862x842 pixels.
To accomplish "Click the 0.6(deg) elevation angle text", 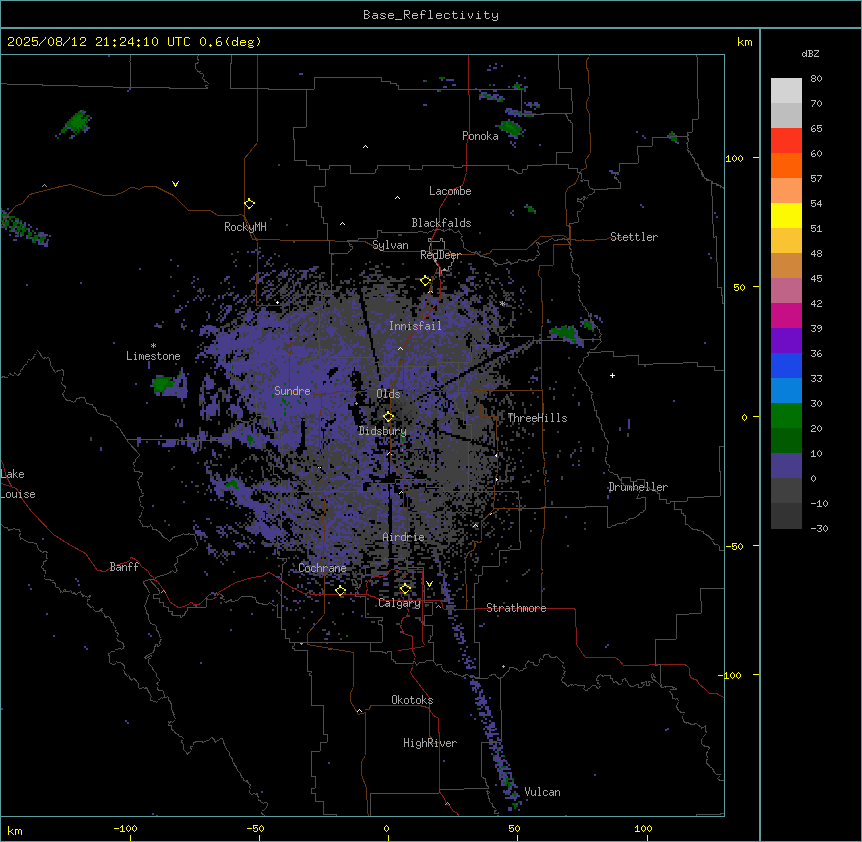I will point(230,42).
